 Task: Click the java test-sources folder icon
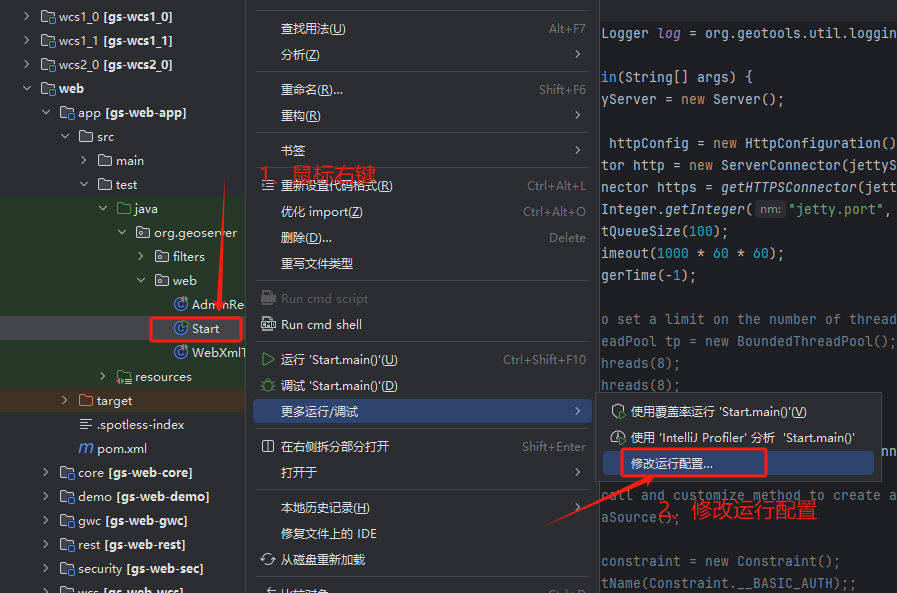(x=124, y=208)
